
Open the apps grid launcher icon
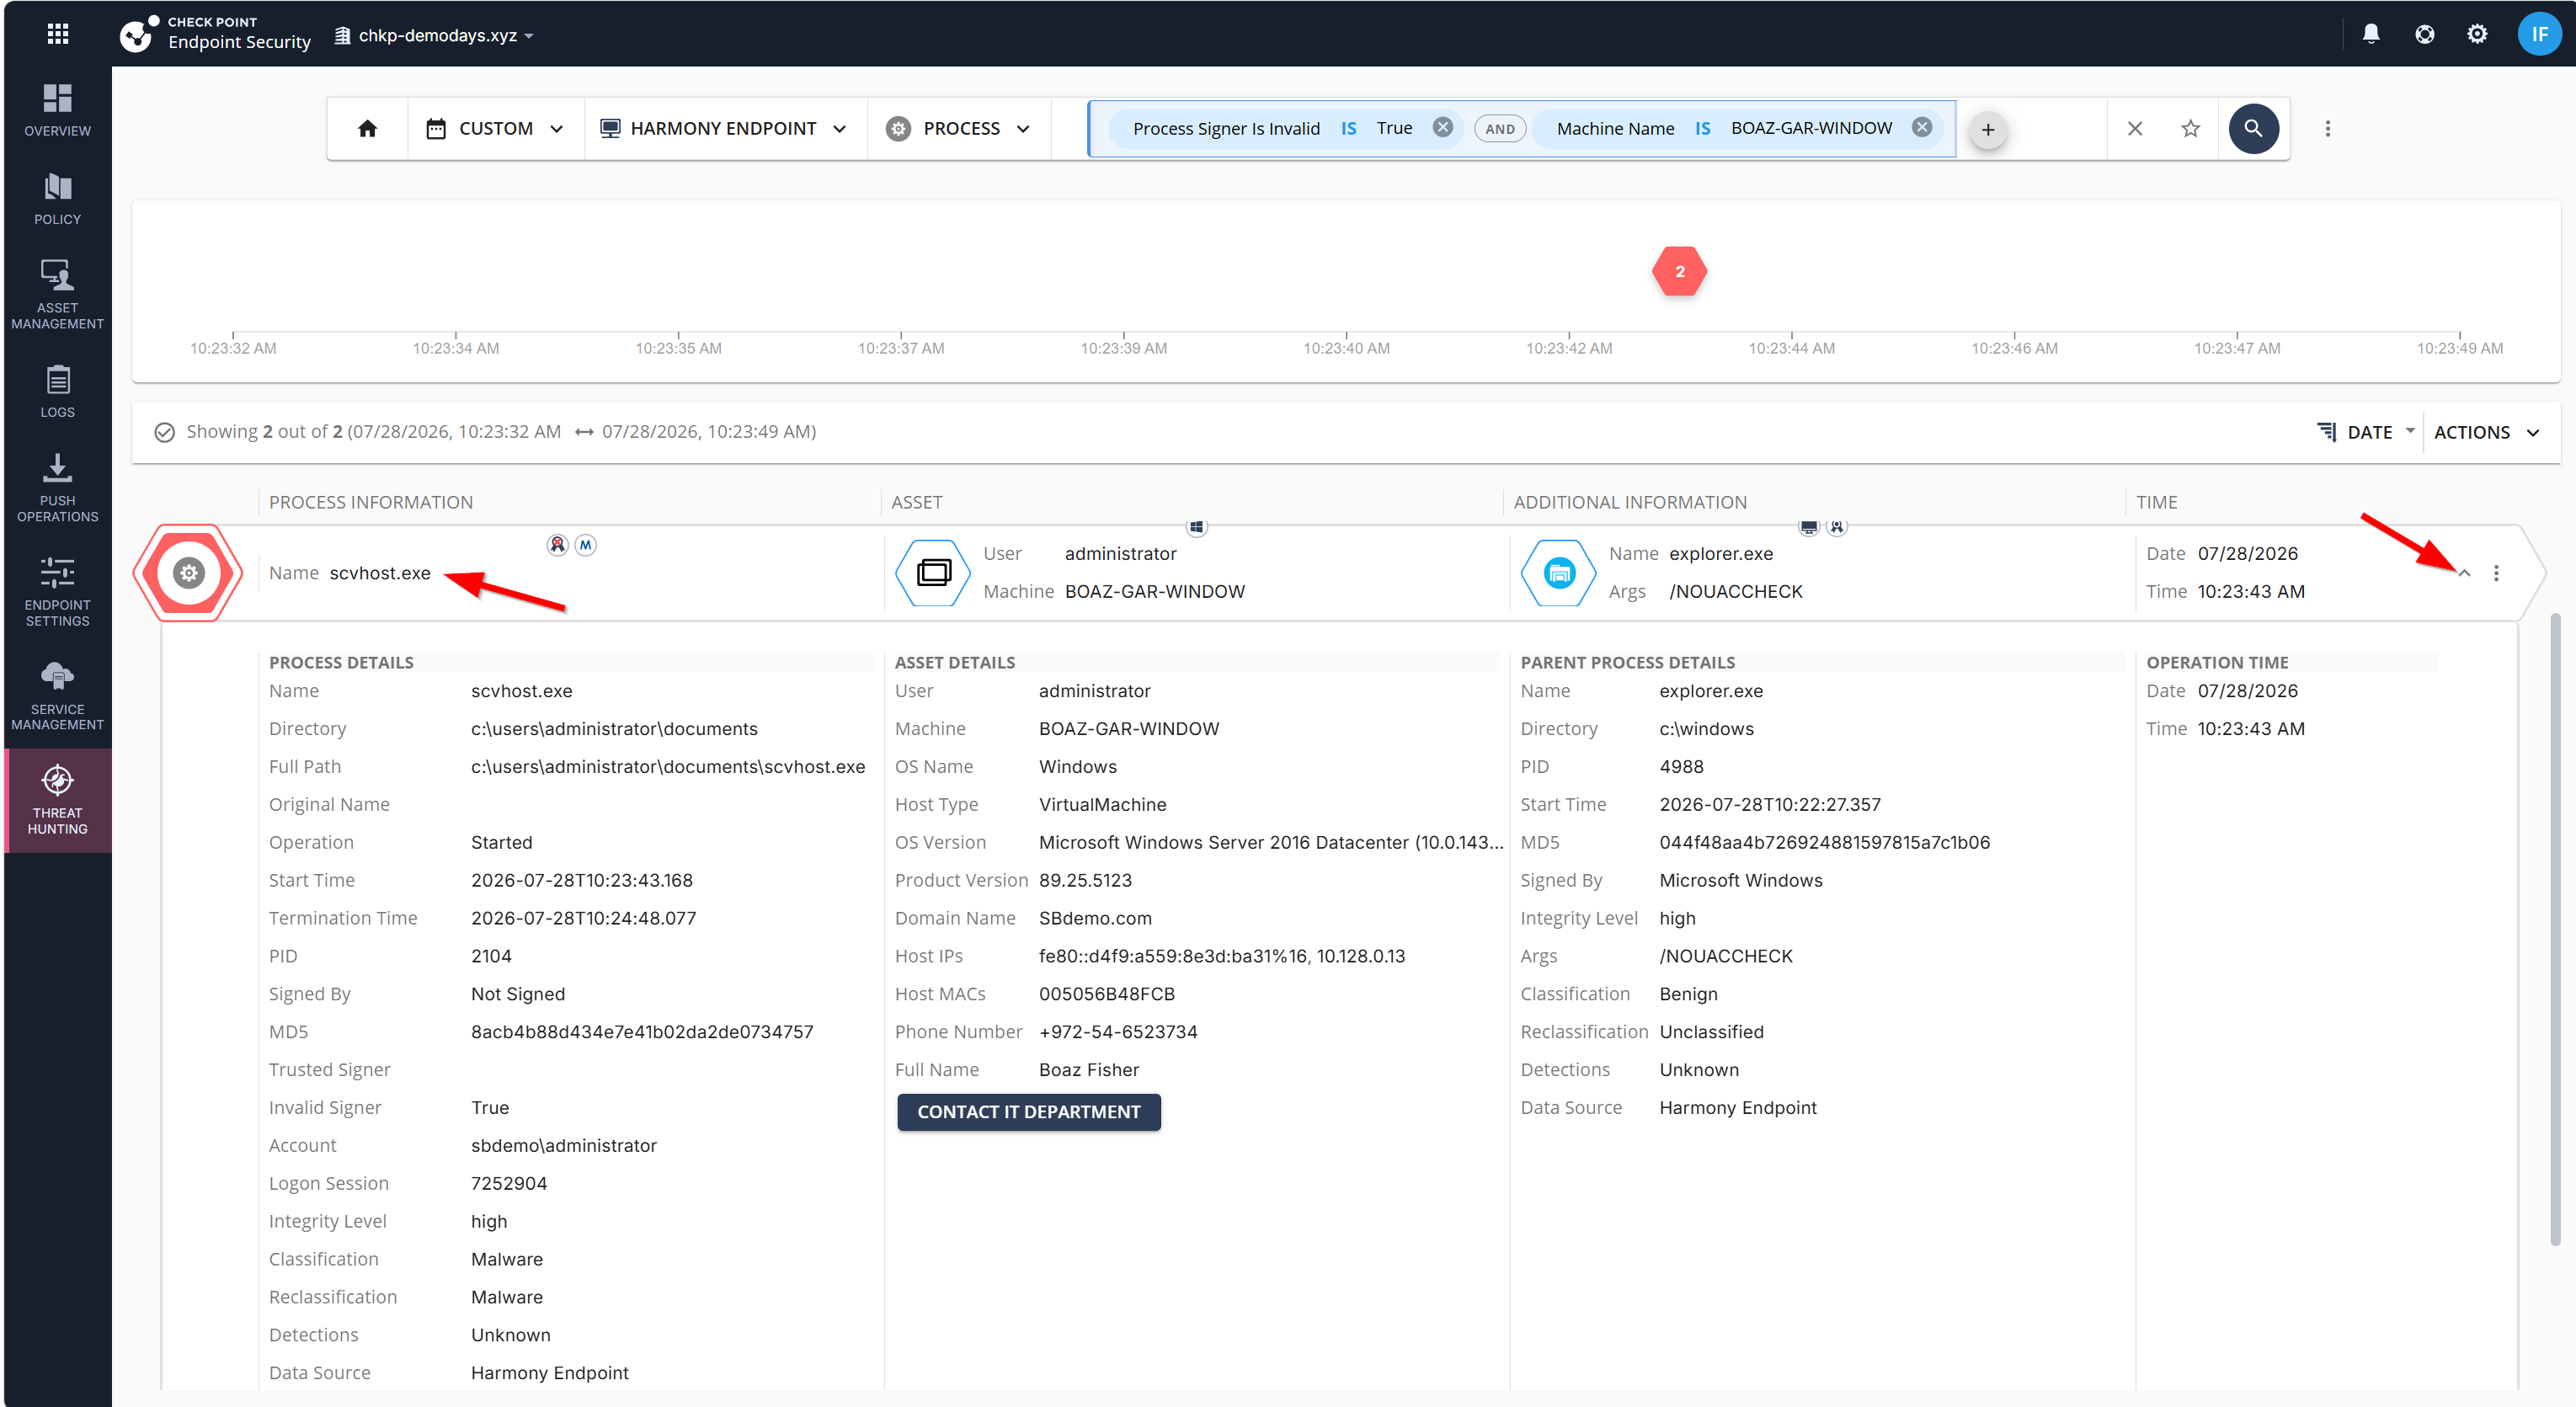[58, 34]
